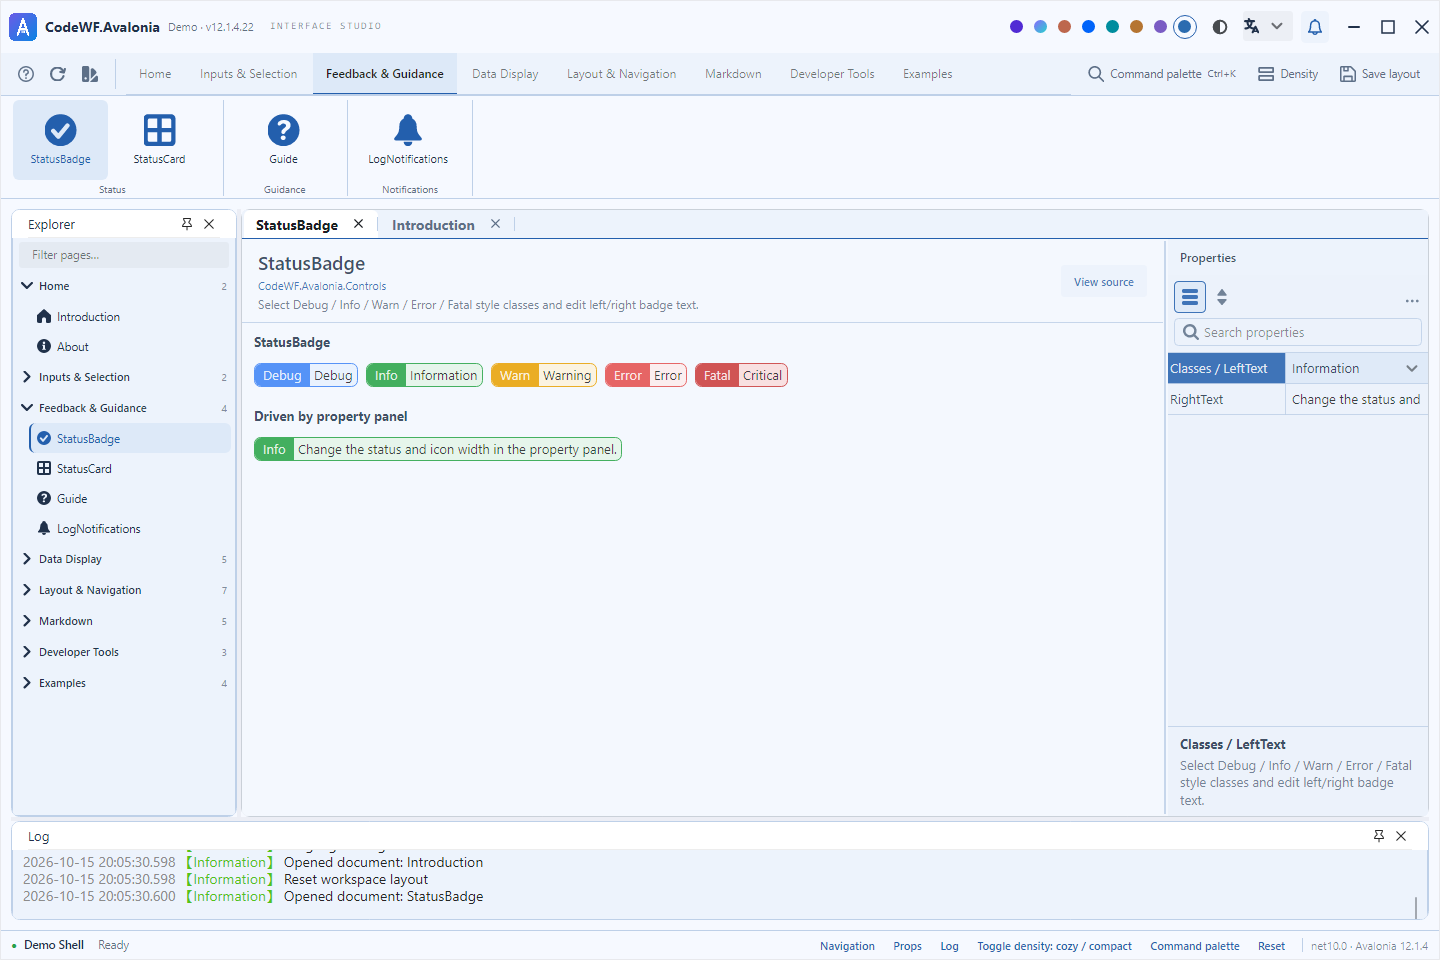Screen dimensions: 1440x960
Task: Pick the orange-red accent color swatch
Action: tap(1064, 27)
